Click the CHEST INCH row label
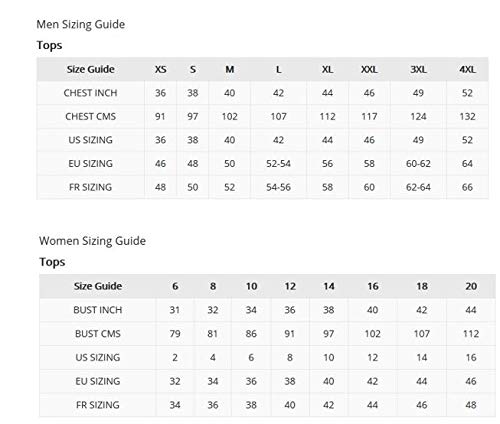 click(x=90, y=93)
